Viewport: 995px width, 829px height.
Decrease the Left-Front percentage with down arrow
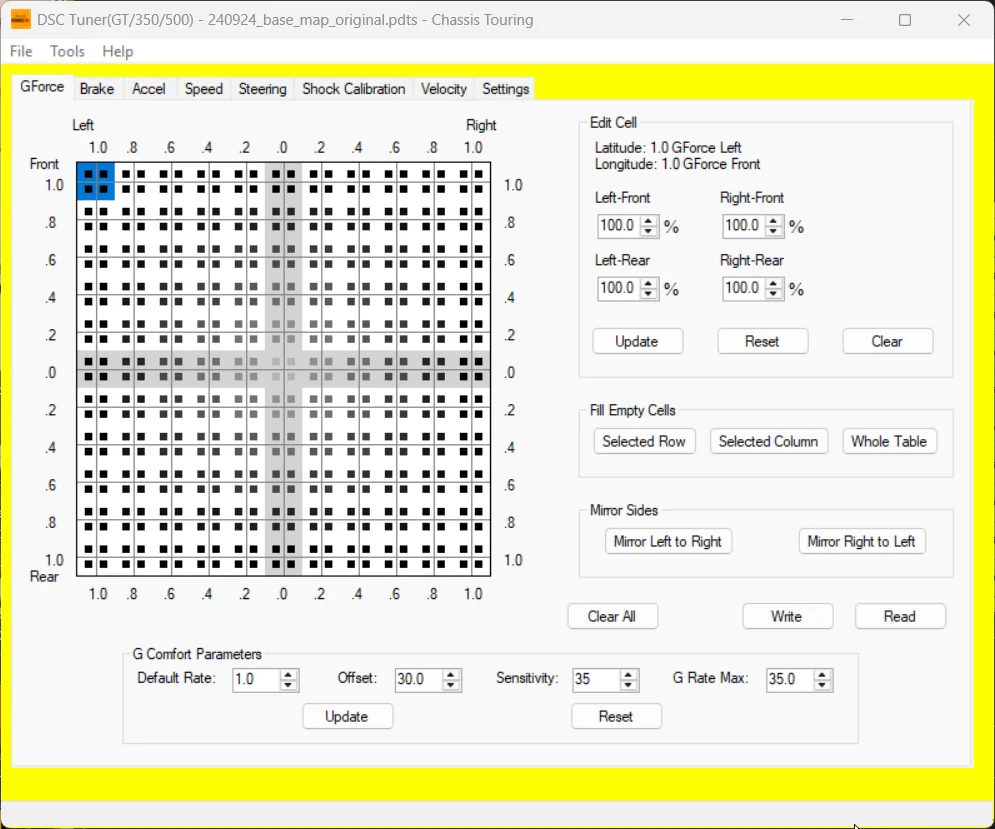[649, 231]
